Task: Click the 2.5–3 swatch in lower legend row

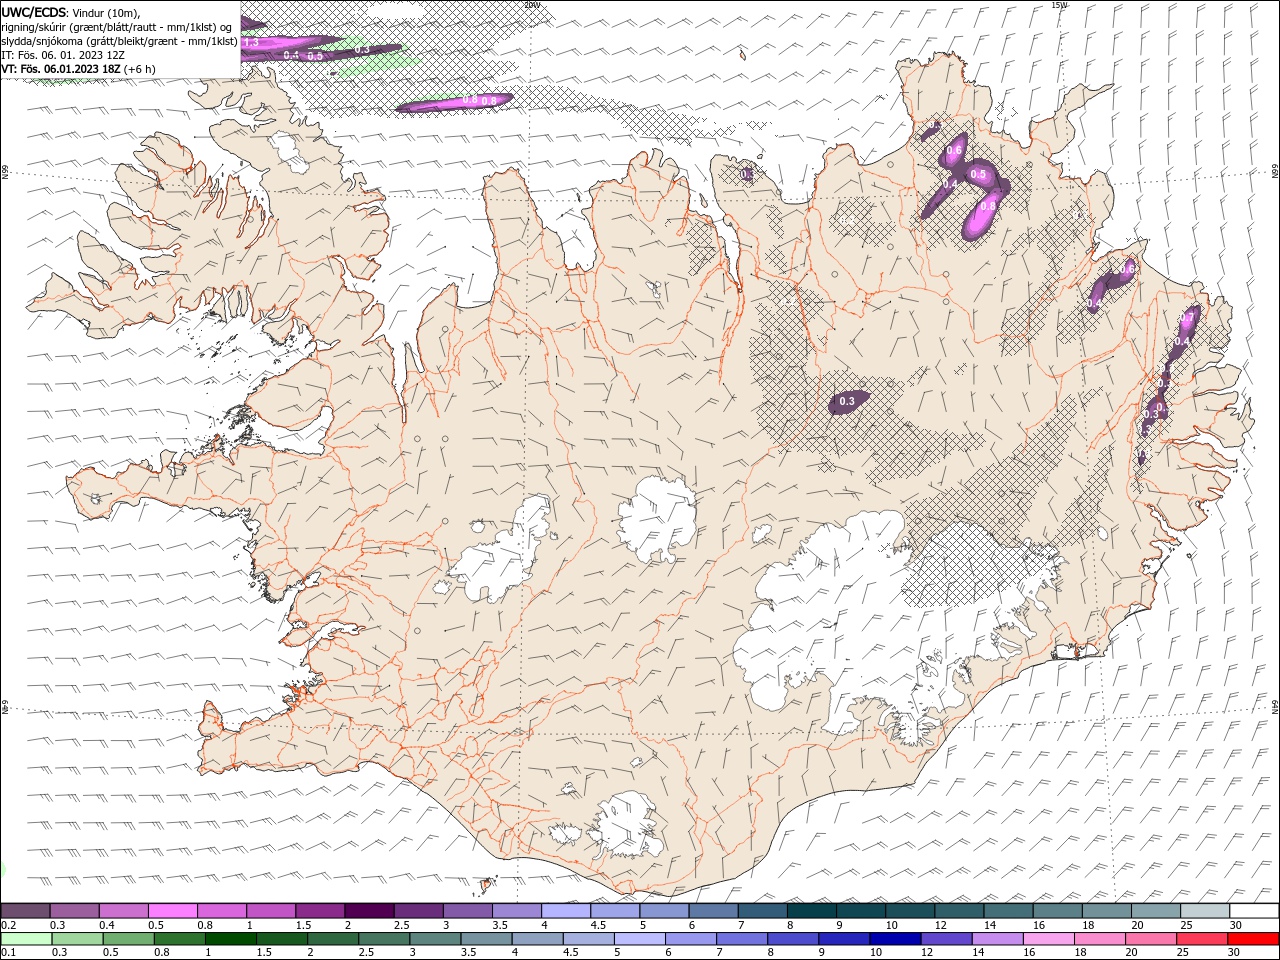Action: click(x=384, y=939)
